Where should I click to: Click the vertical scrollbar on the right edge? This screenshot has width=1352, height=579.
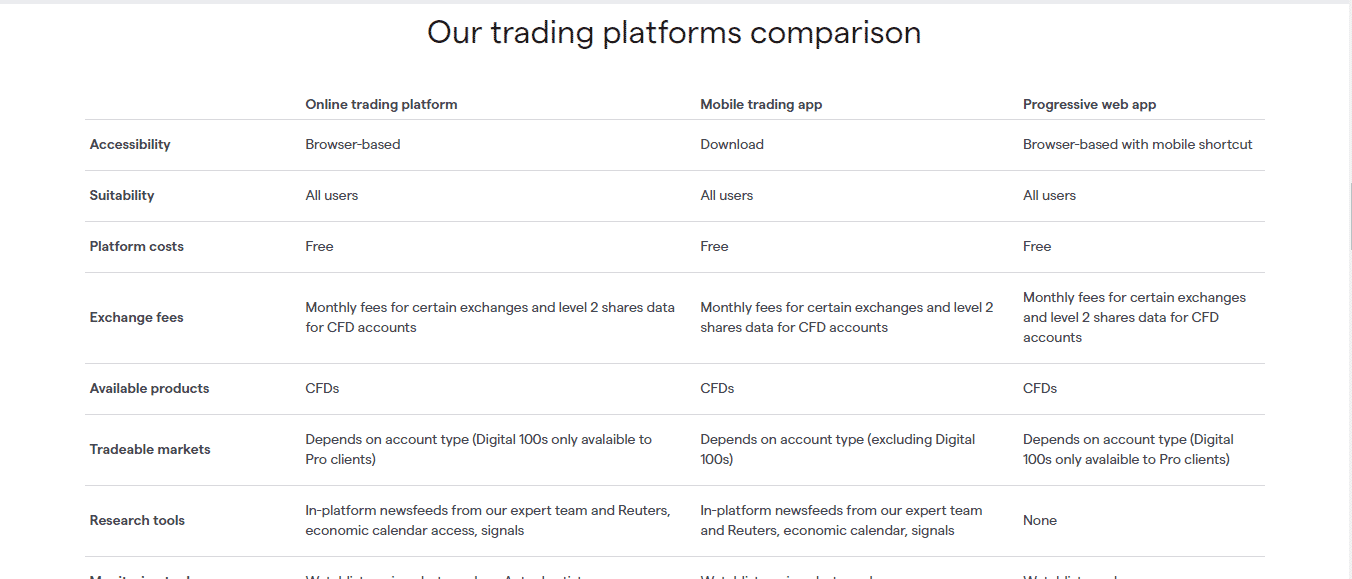coord(1347,125)
